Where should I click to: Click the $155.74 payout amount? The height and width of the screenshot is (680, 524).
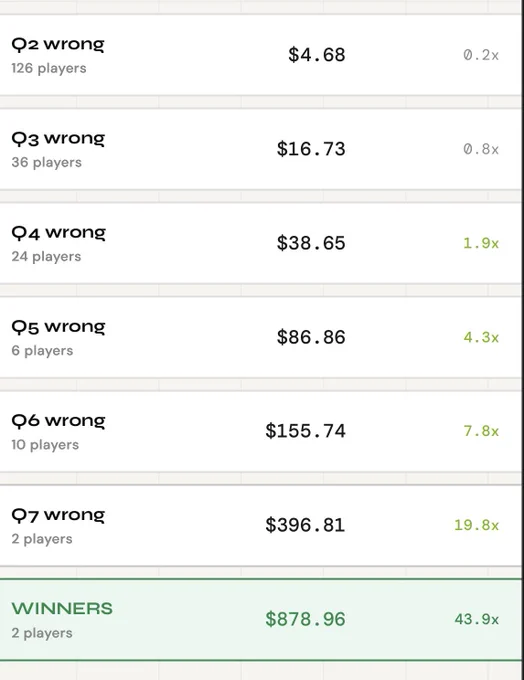[x=305, y=431]
